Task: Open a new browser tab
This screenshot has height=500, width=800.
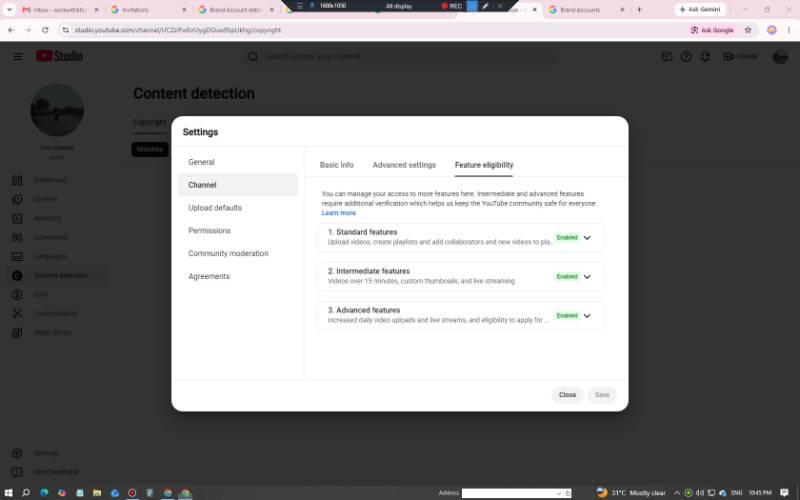Action: pyautogui.click(x=639, y=10)
